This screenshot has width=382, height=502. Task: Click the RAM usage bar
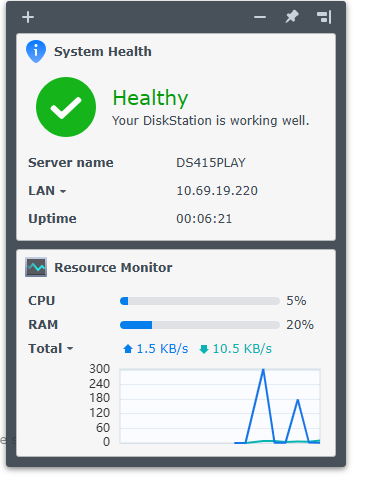click(x=200, y=325)
